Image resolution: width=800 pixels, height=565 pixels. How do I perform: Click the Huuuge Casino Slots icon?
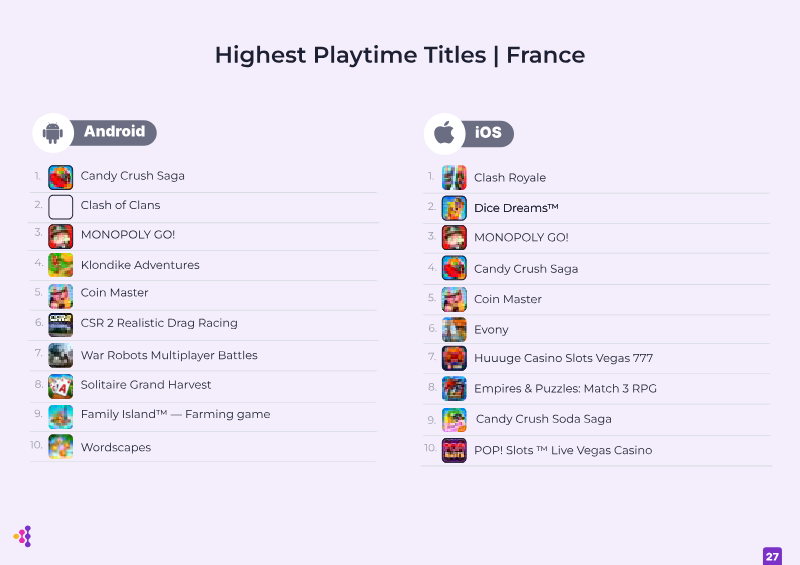point(454,358)
